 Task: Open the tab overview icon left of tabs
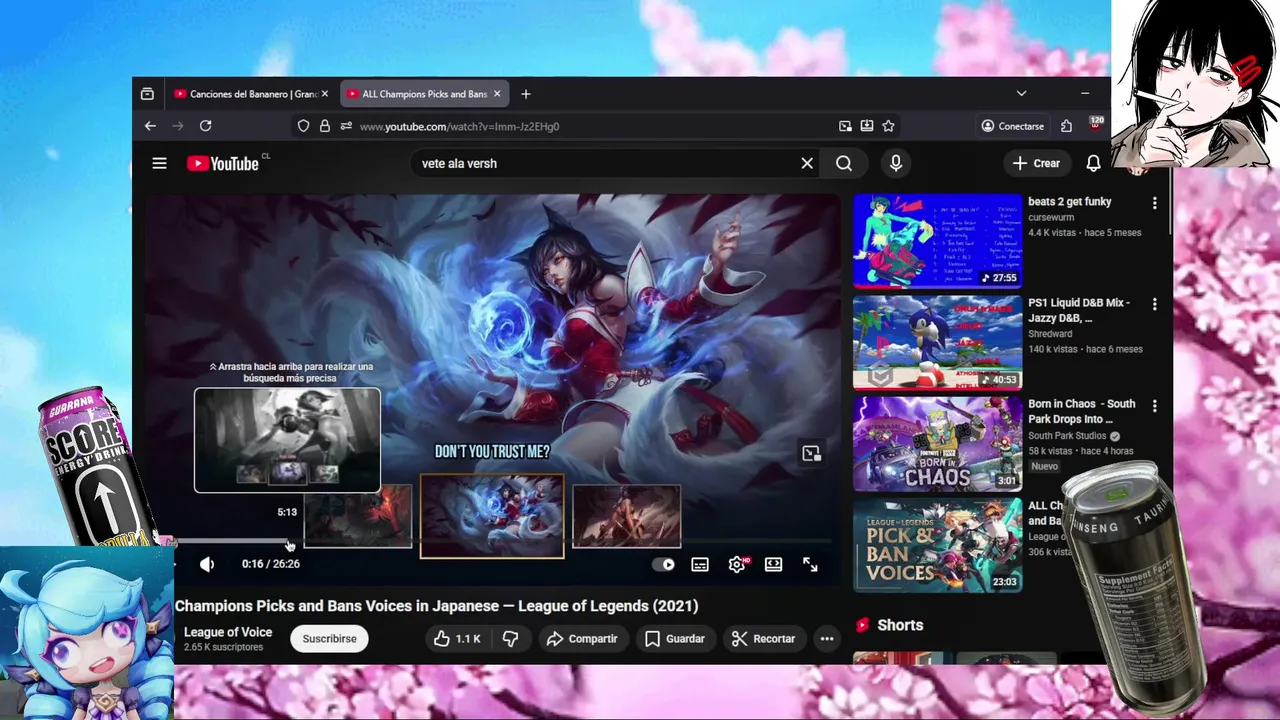coord(147,94)
